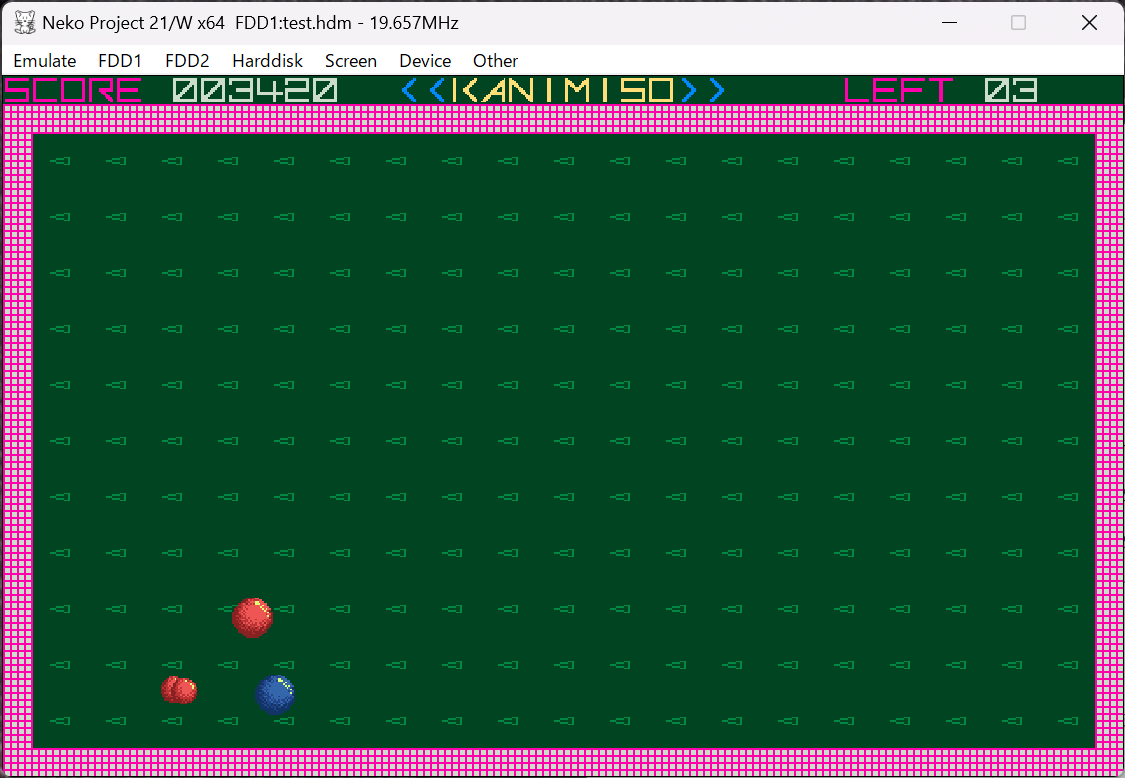
Task: Click the Neko Project cat icon in title bar
Action: click(24, 23)
